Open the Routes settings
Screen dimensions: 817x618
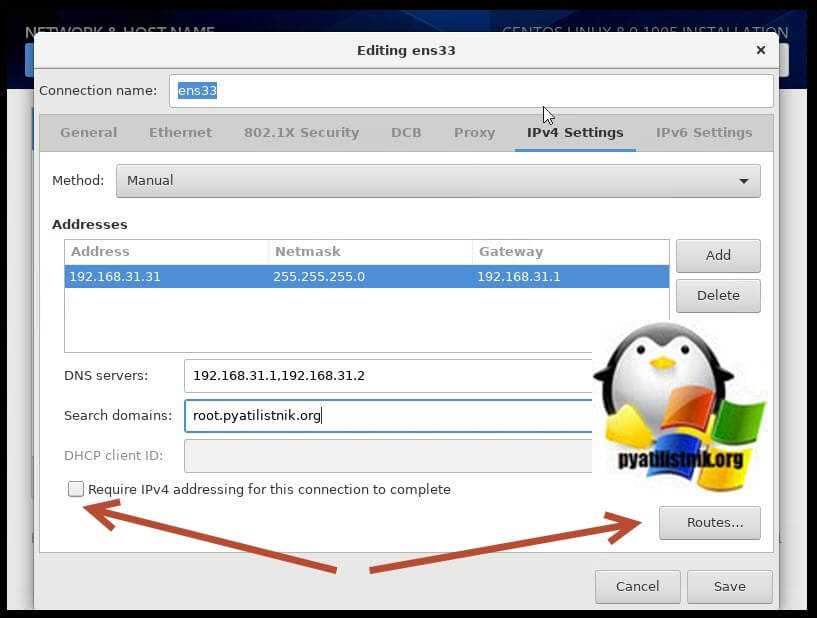point(710,523)
